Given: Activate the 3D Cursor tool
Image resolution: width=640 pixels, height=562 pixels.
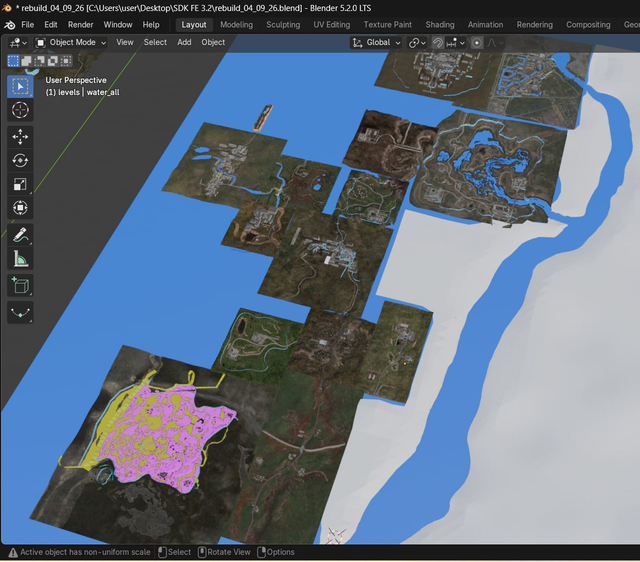Looking at the screenshot, I should pos(20,110).
